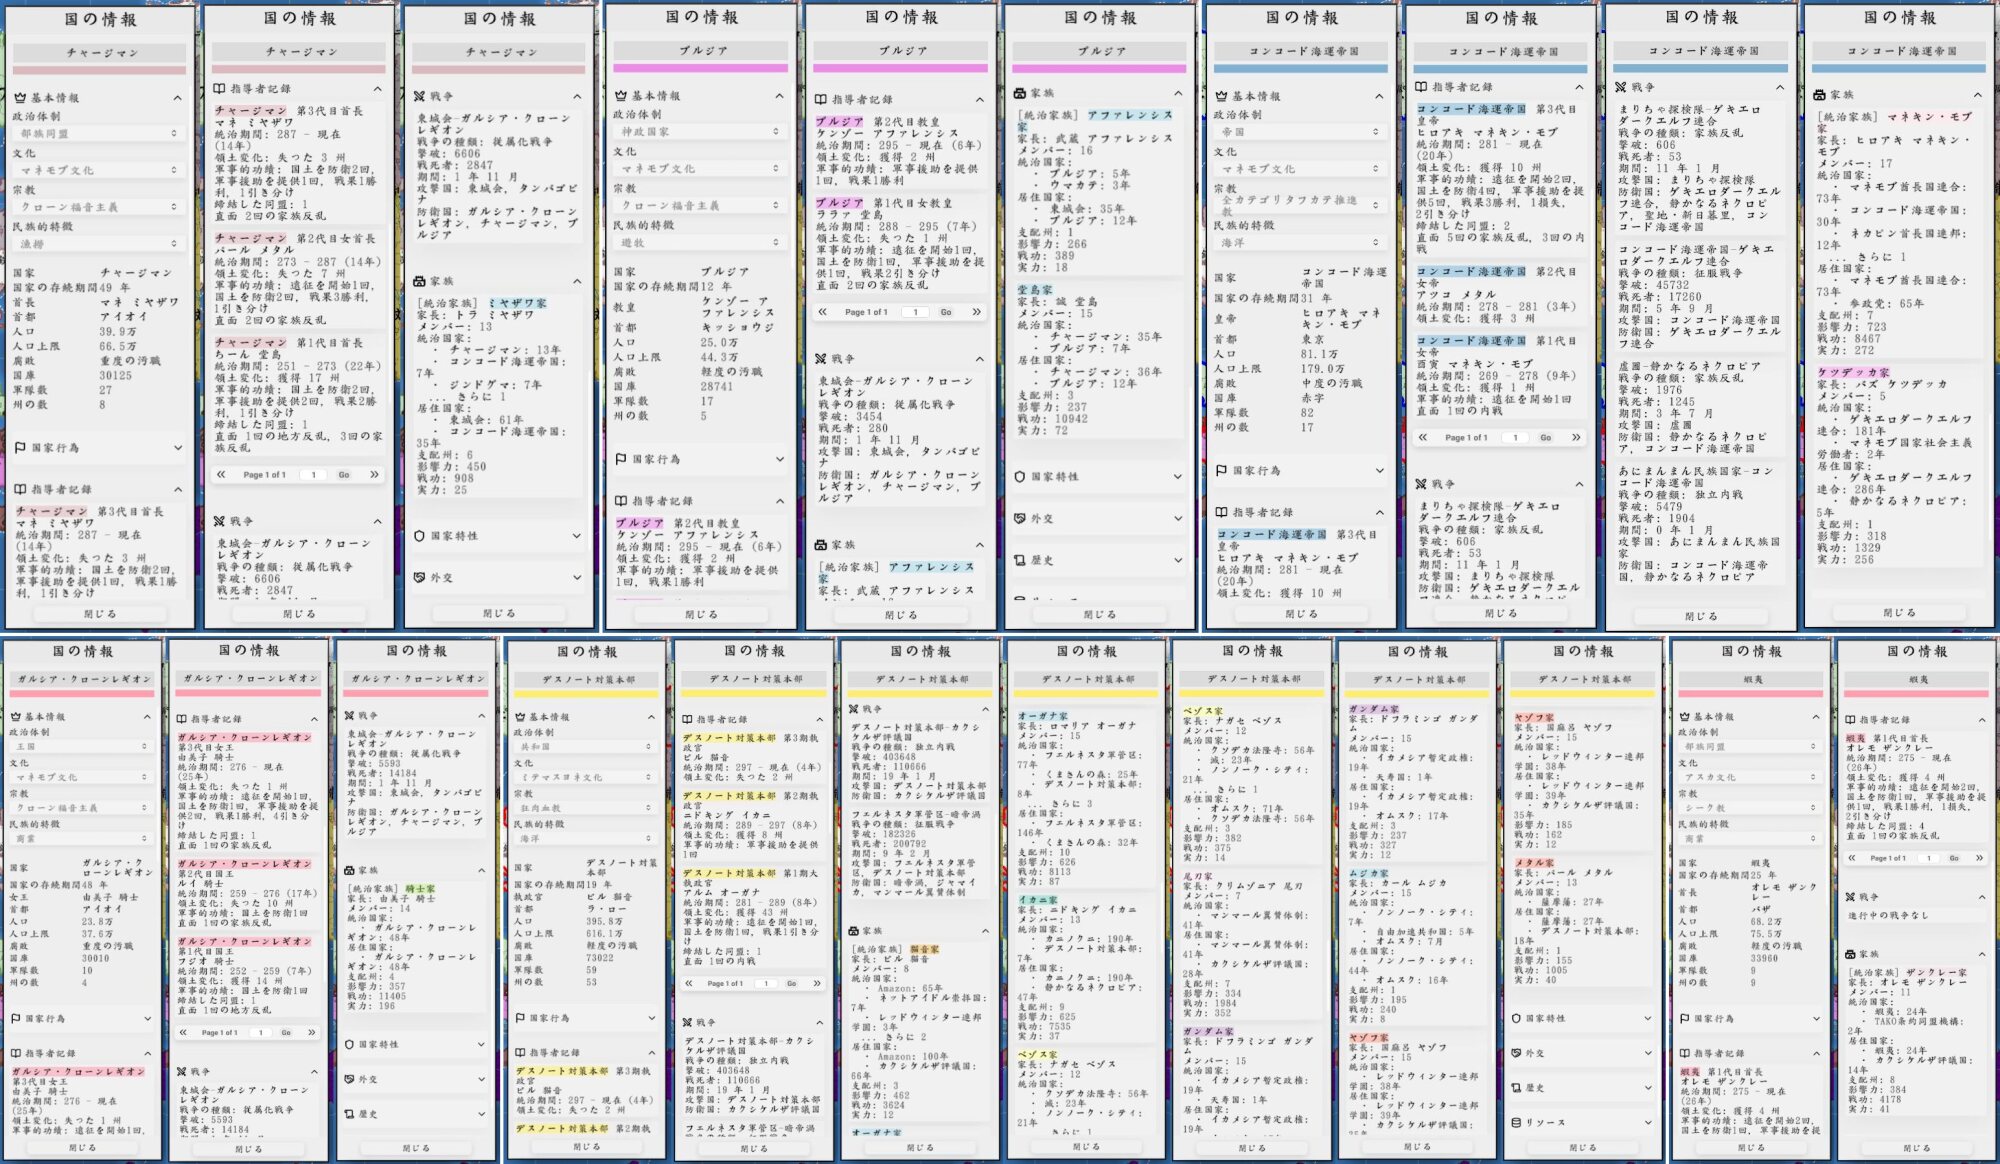Viewport: 2000px width, 1164px height.
Task: Open the 神政国家 government dropdown in ブルジア panel
Action: [x=700, y=132]
